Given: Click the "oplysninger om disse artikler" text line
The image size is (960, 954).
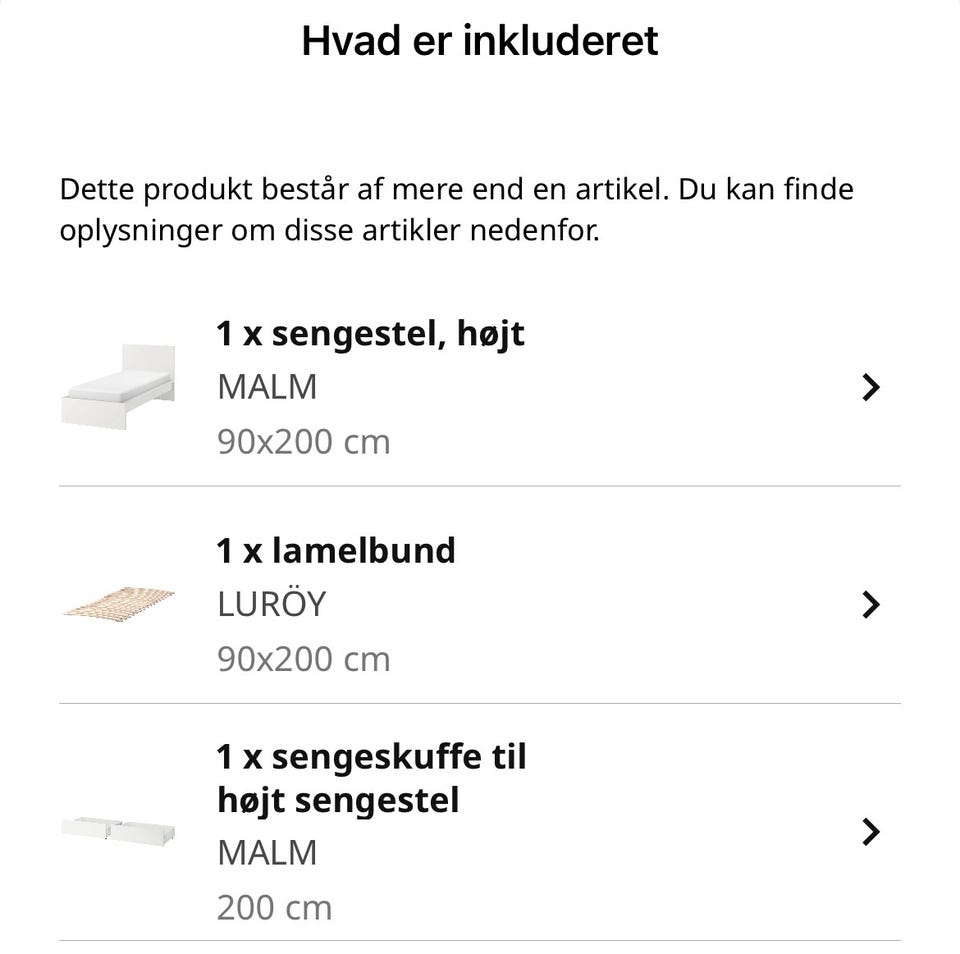Looking at the screenshot, I should click(329, 231).
